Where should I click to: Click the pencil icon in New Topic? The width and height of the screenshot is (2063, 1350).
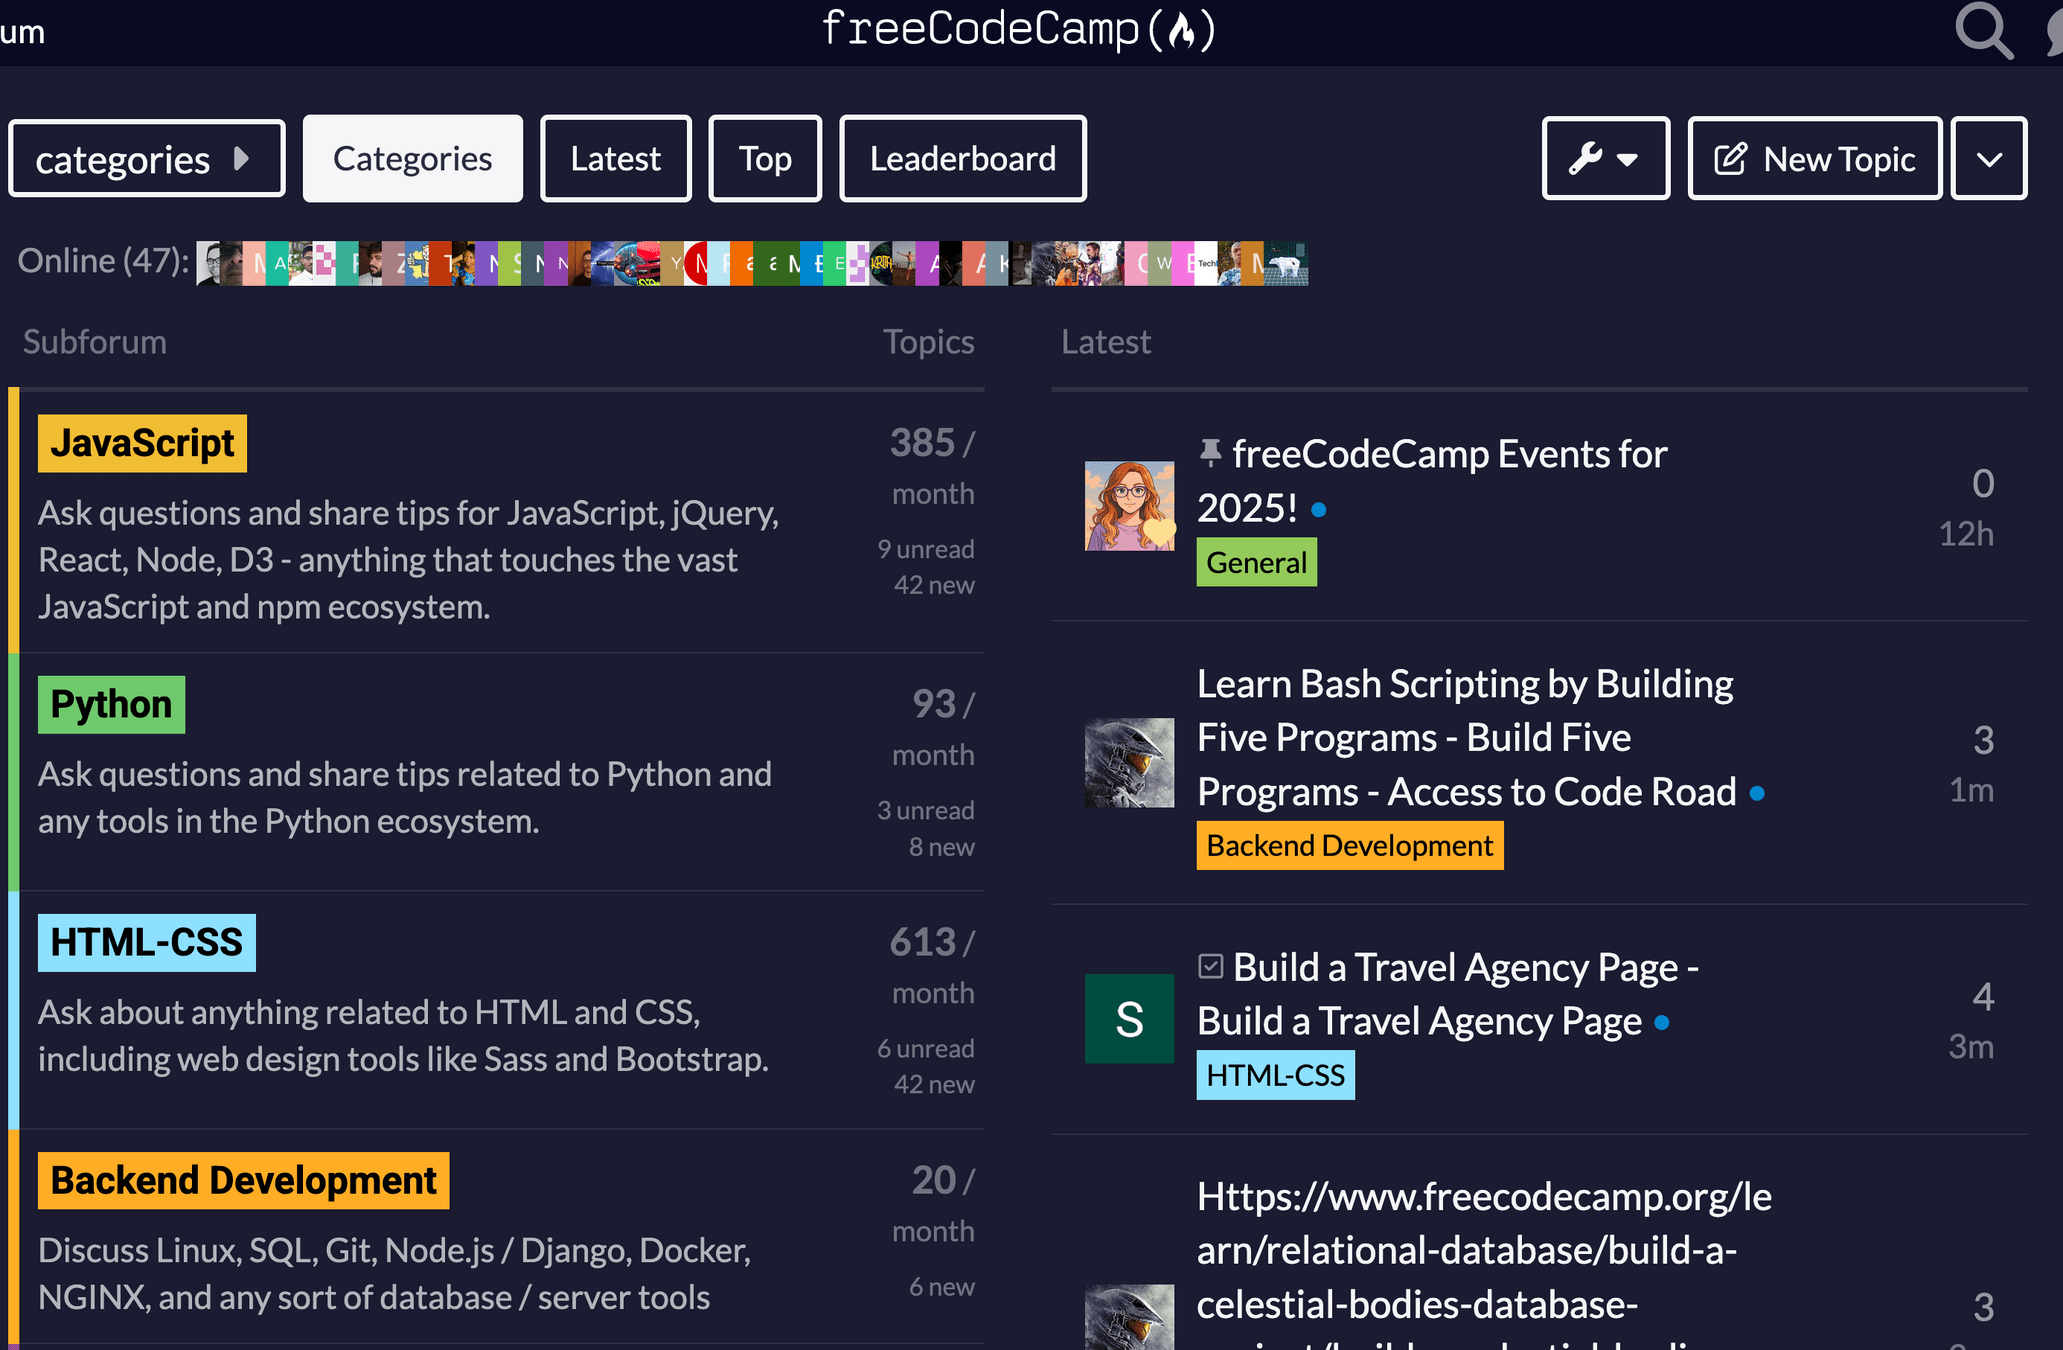click(x=1731, y=159)
